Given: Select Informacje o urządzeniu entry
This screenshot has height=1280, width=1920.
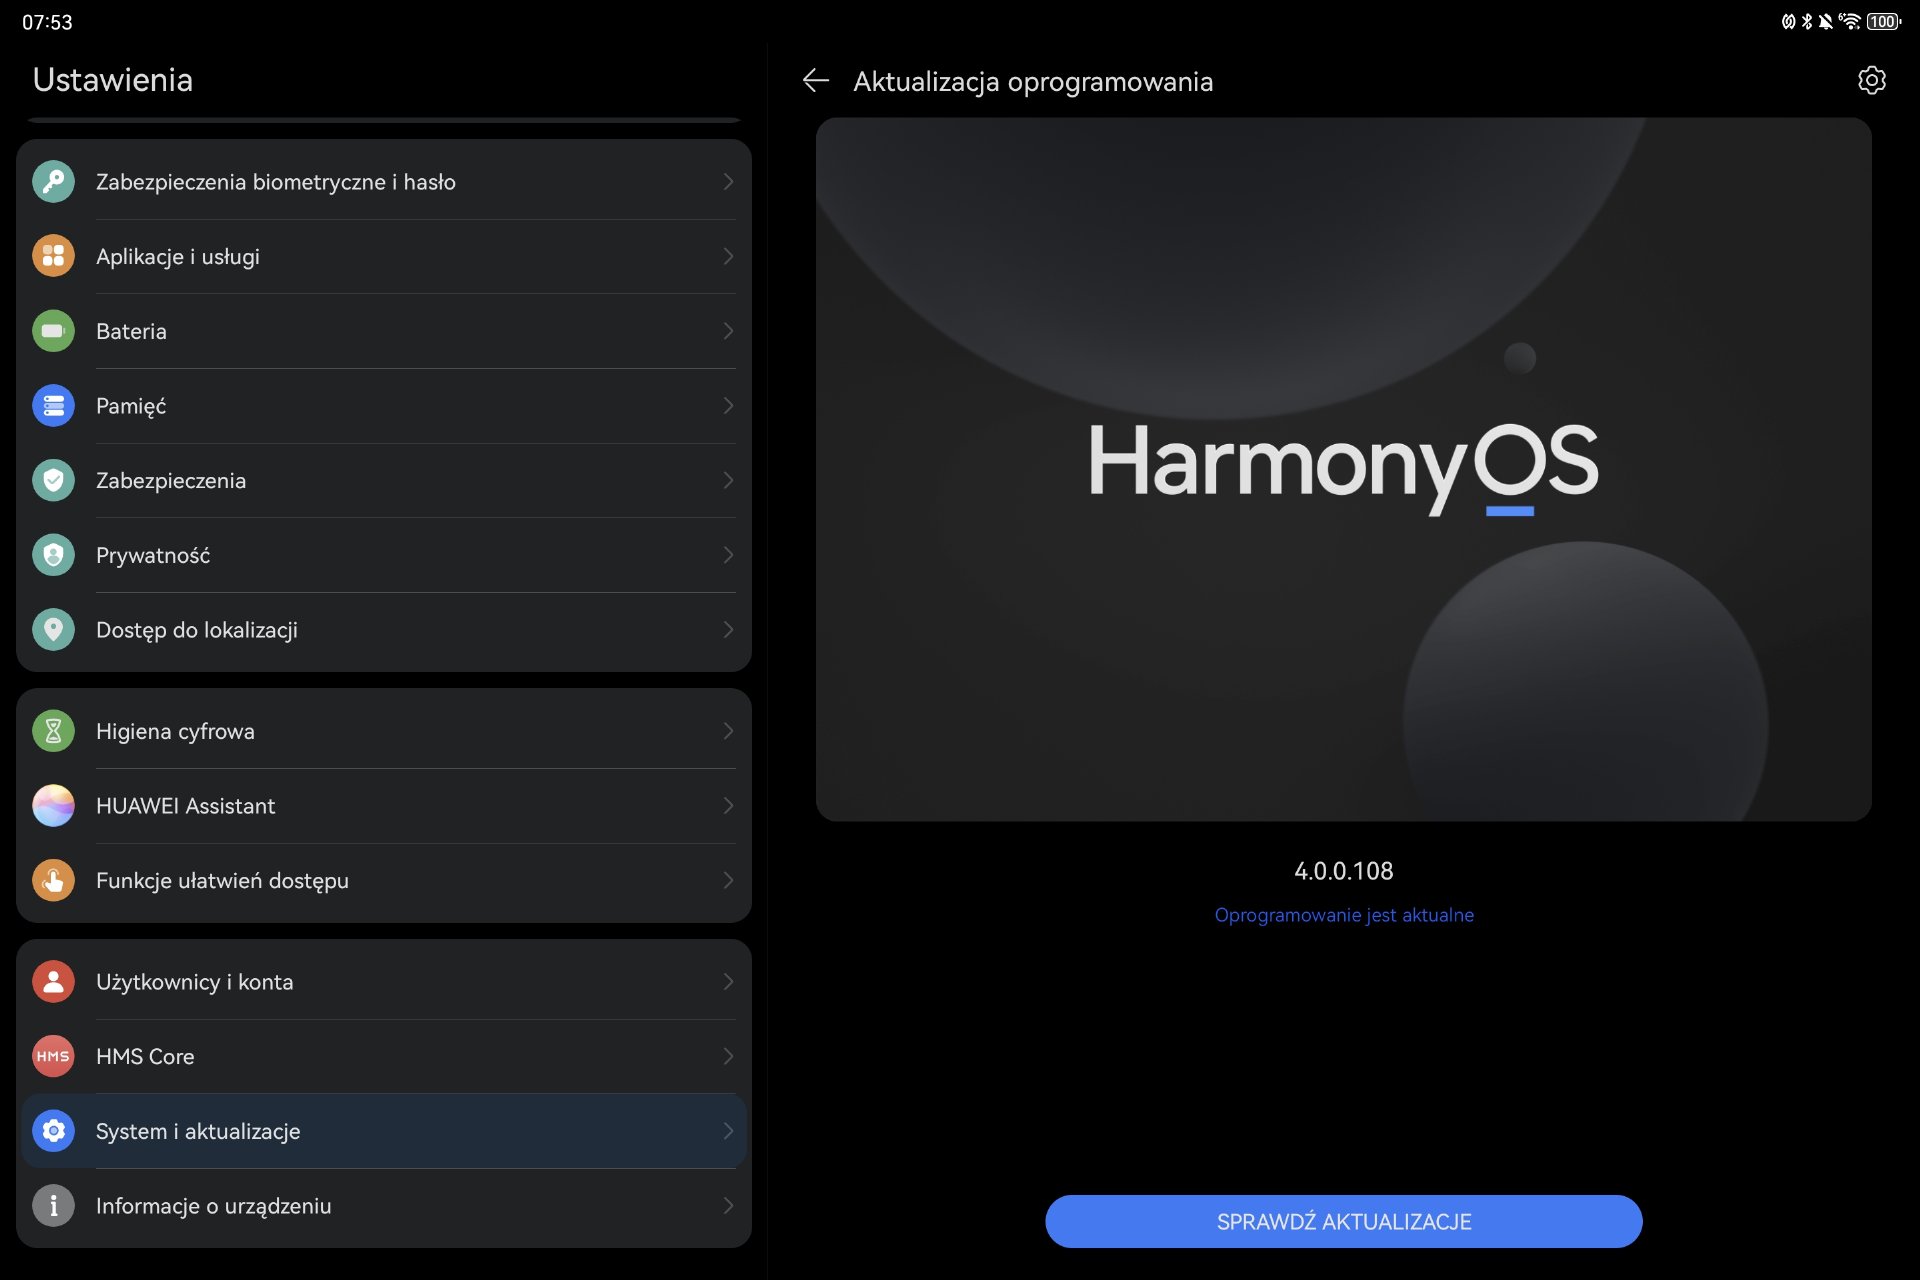Looking at the screenshot, I should pyautogui.click(x=384, y=1206).
